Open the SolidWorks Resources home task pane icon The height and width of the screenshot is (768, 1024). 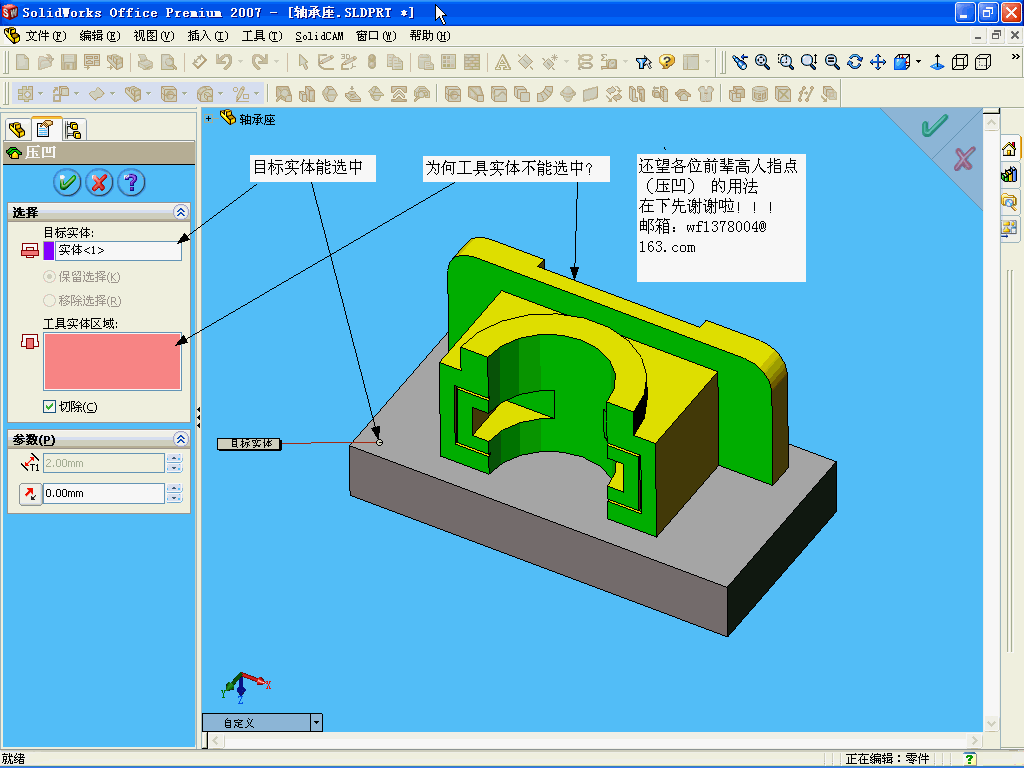coord(1009,149)
